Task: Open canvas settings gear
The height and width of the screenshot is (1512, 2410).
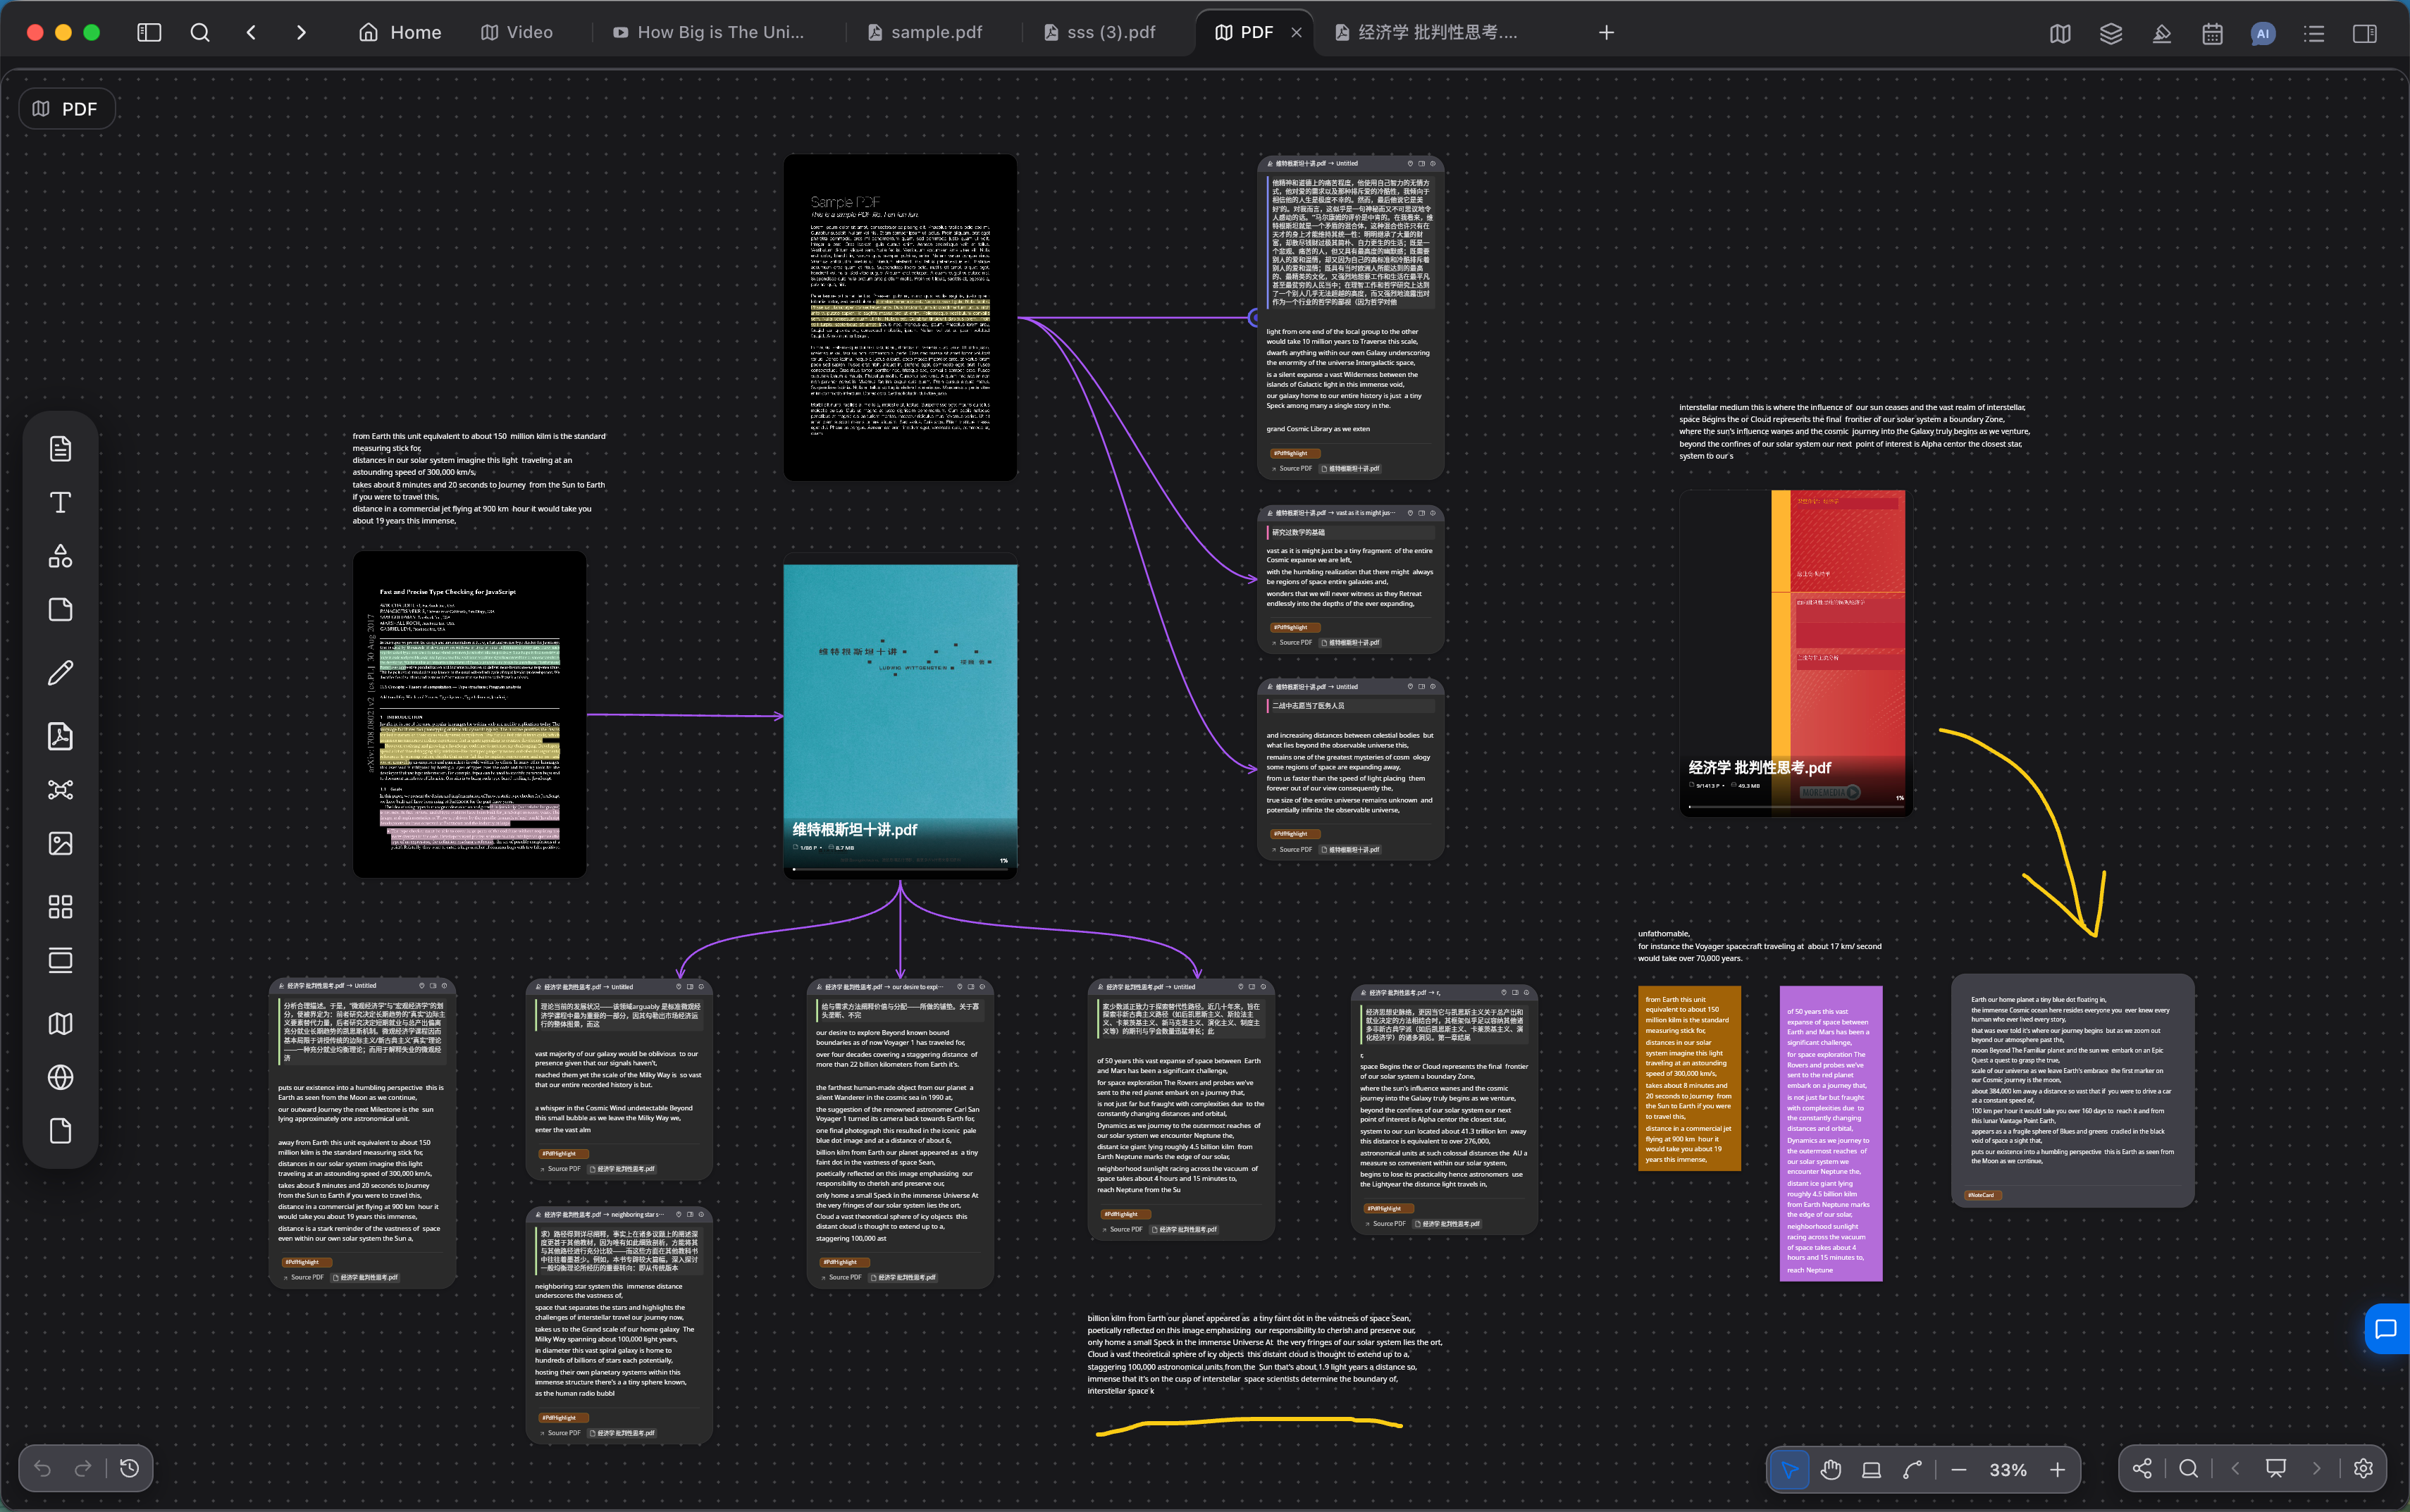Action: 2363,1468
